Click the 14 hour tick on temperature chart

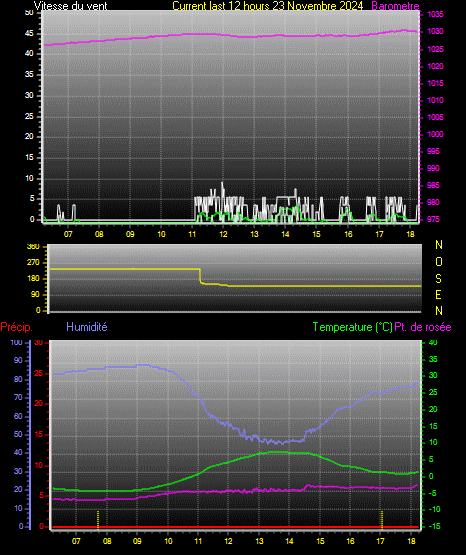289,541
